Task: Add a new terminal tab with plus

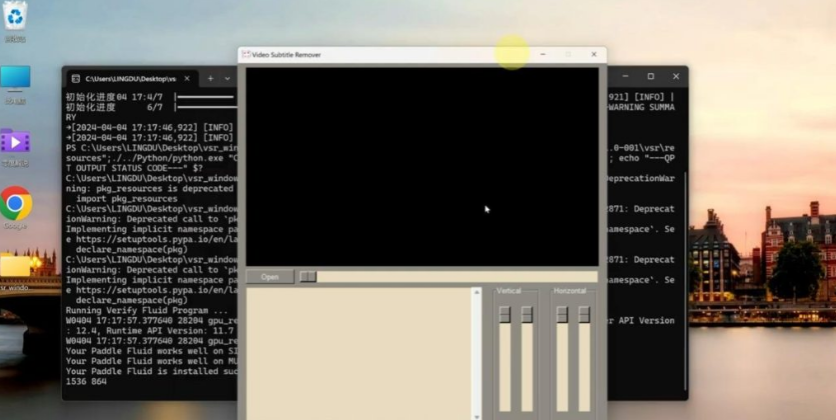Action: point(210,78)
